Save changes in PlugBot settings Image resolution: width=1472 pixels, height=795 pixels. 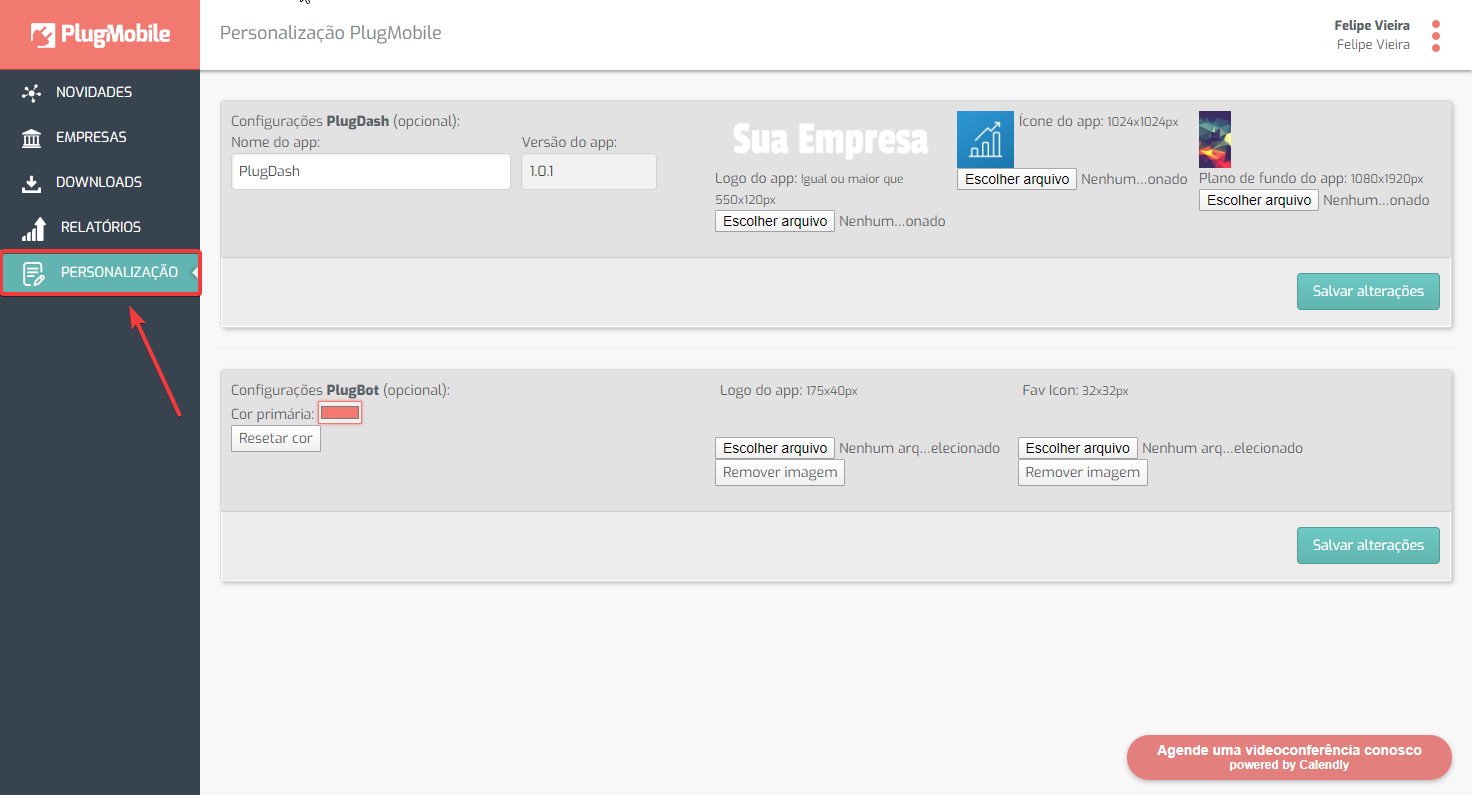click(1368, 545)
